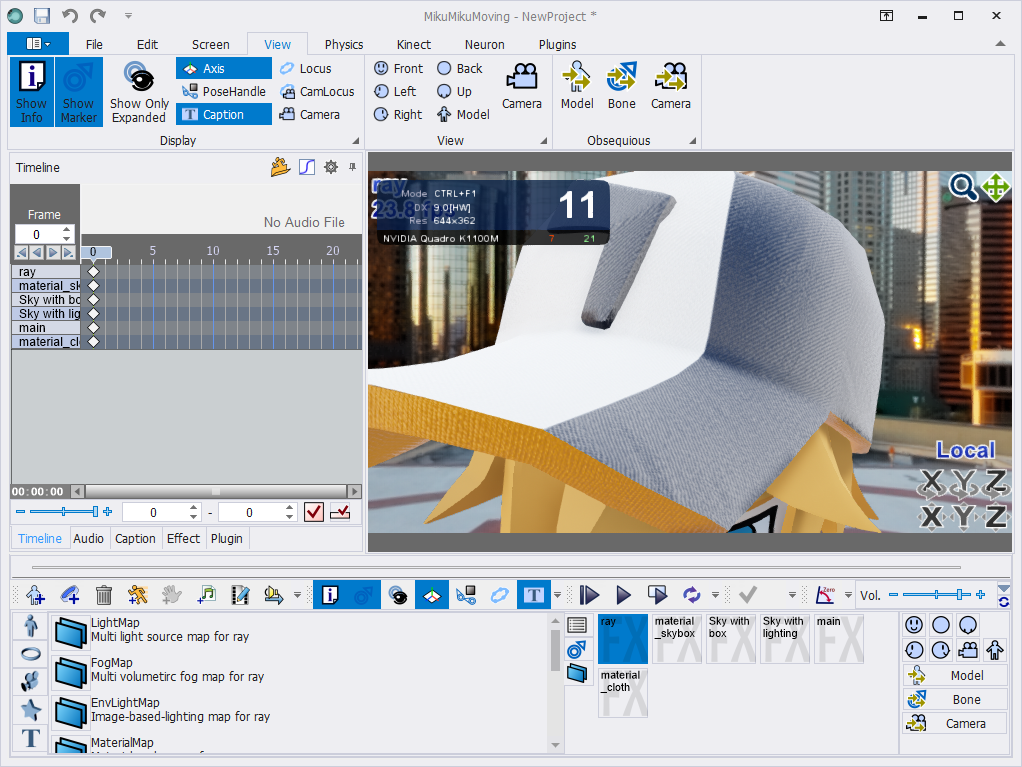Click the timeline settings gear icon

[331, 167]
